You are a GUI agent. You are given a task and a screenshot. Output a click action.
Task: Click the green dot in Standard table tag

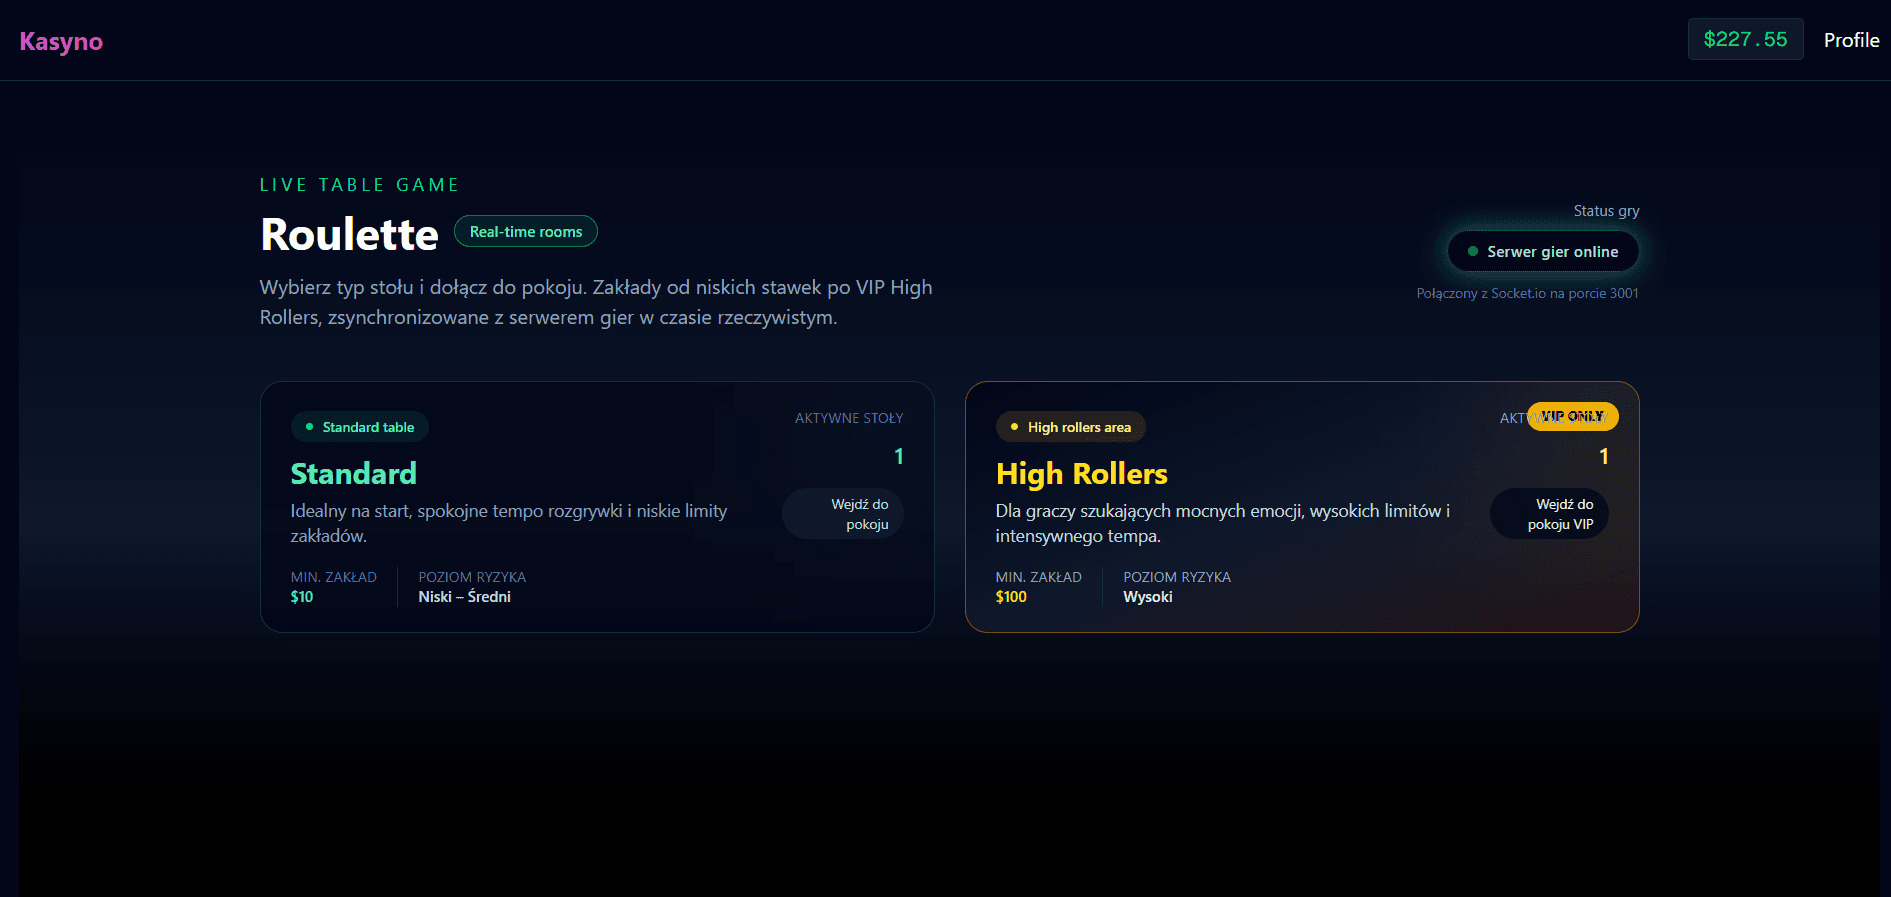click(x=309, y=427)
